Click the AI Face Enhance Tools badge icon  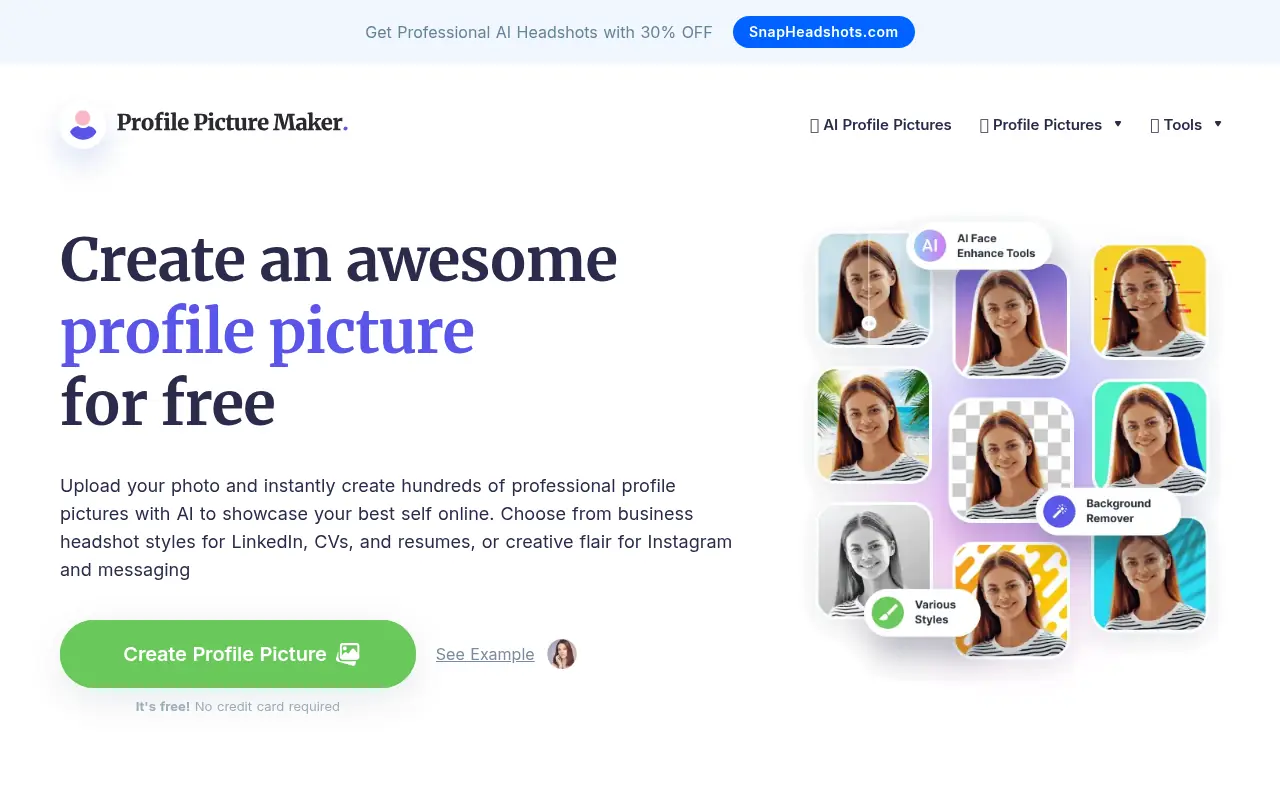click(929, 245)
